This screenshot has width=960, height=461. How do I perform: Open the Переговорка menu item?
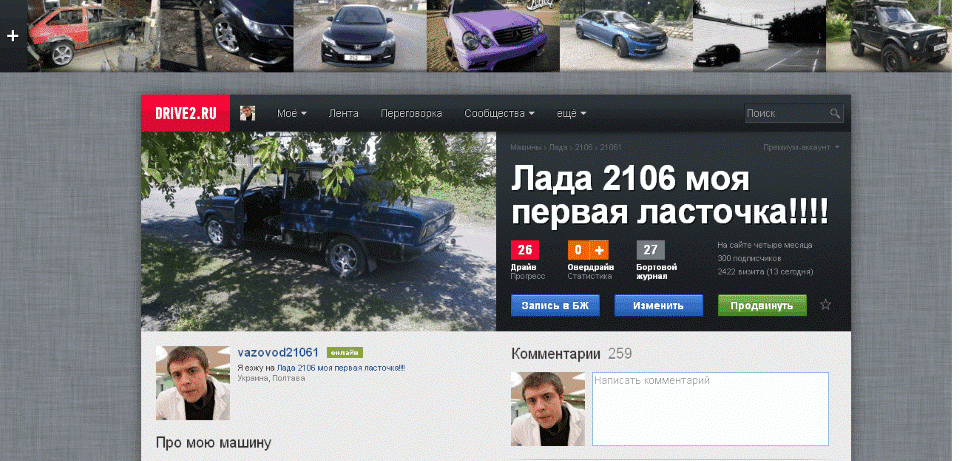(411, 113)
